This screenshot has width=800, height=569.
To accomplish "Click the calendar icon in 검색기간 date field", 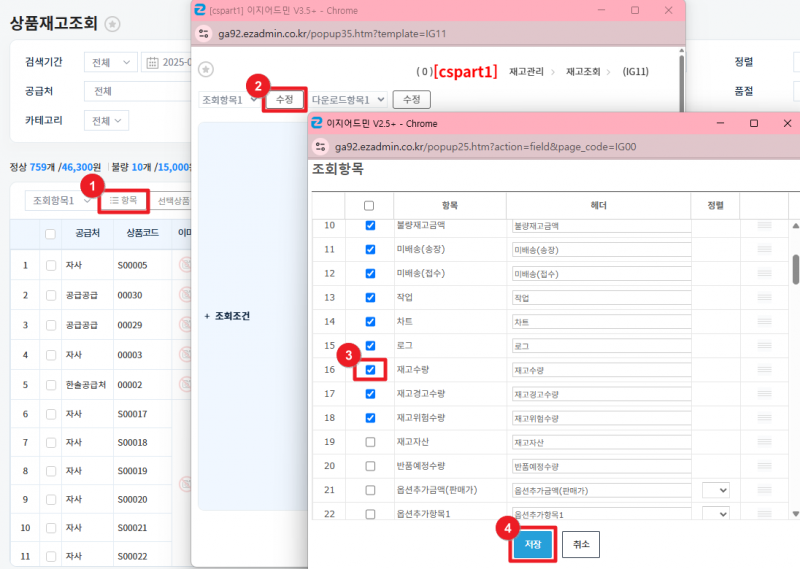I will [152, 62].
